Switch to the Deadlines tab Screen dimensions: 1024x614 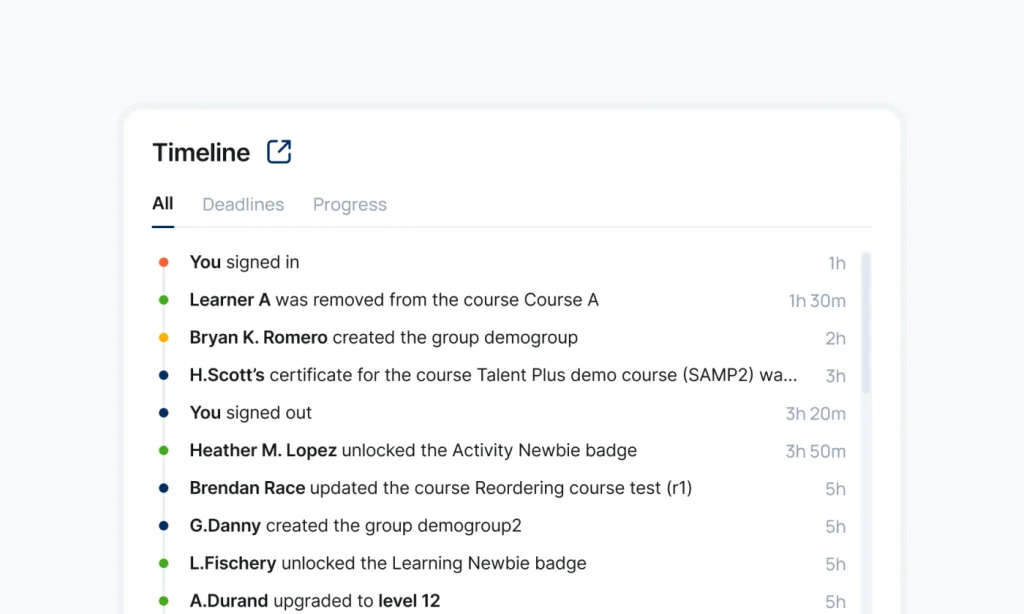(x=243, y=204)
